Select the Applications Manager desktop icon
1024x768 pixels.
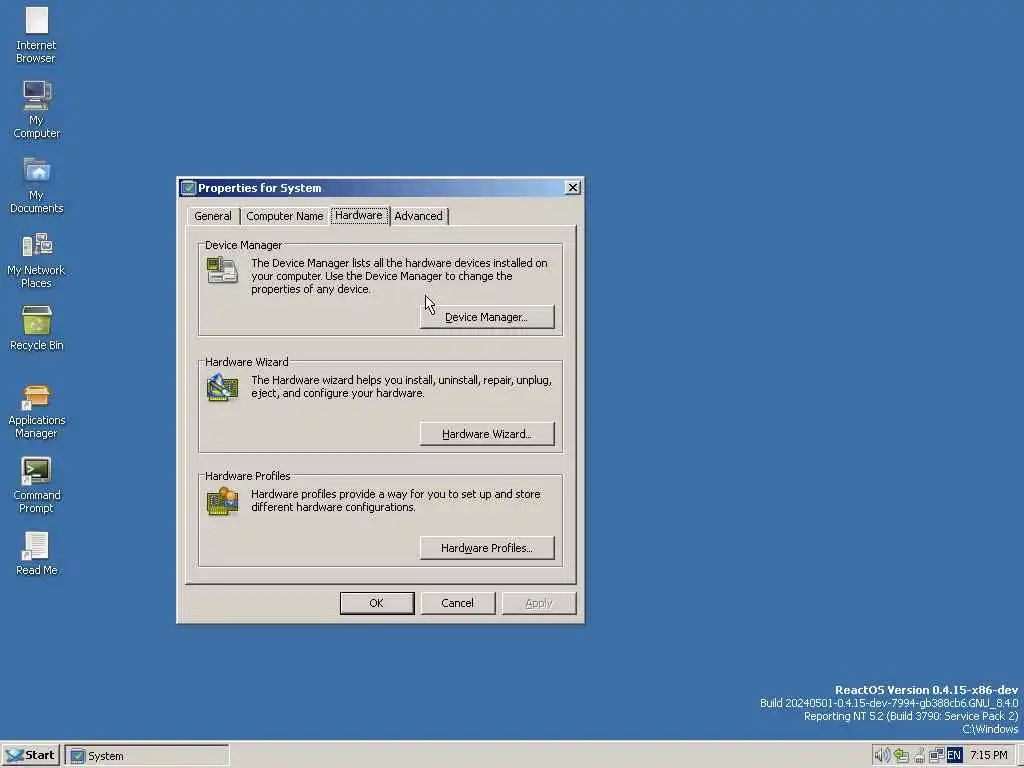36,411
